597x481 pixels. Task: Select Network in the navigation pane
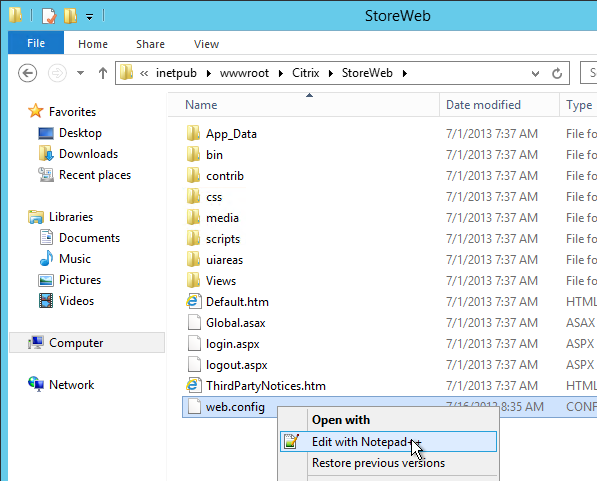click(x=71, y=385)
